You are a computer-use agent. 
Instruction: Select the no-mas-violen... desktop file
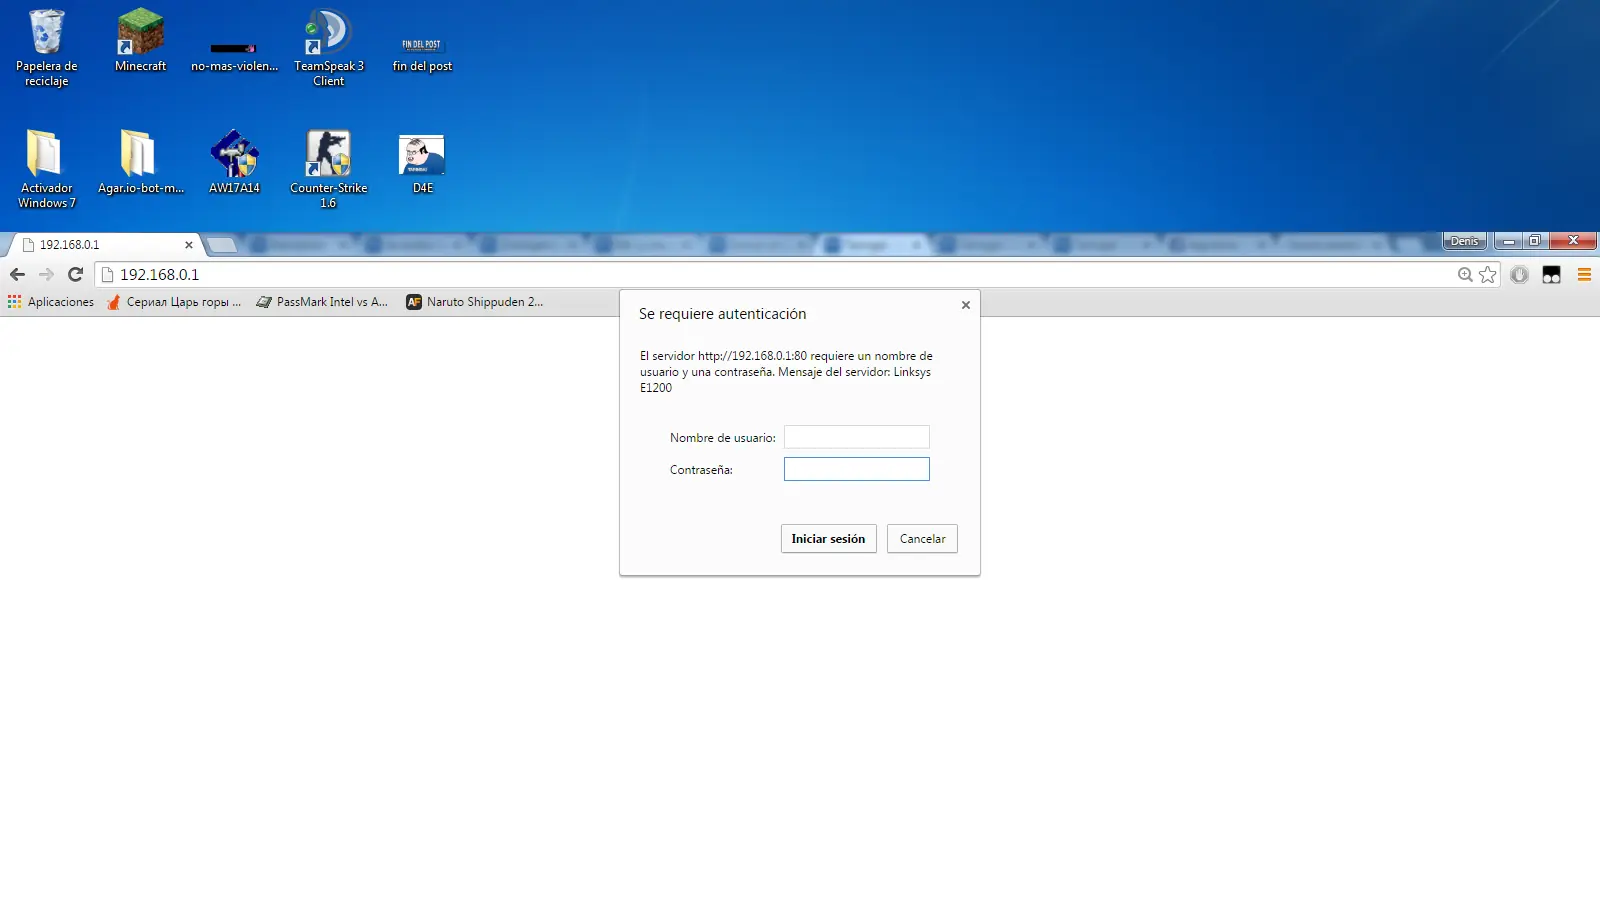click(234, 55)
